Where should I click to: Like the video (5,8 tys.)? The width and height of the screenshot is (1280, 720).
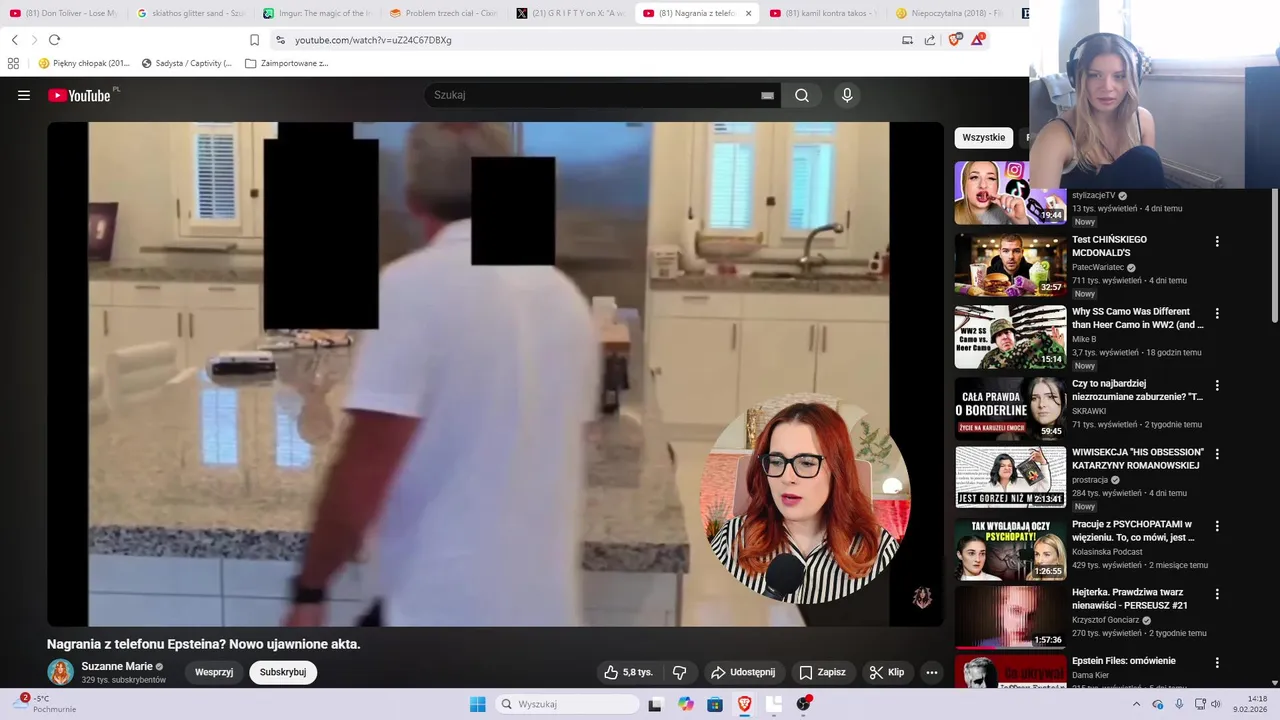click(628, 672)
